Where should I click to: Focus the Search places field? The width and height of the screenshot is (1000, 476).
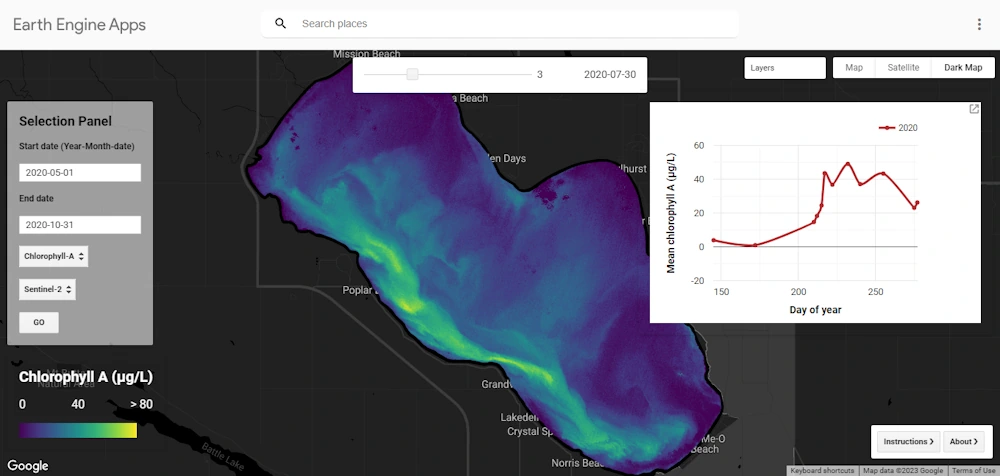point(499,24)
